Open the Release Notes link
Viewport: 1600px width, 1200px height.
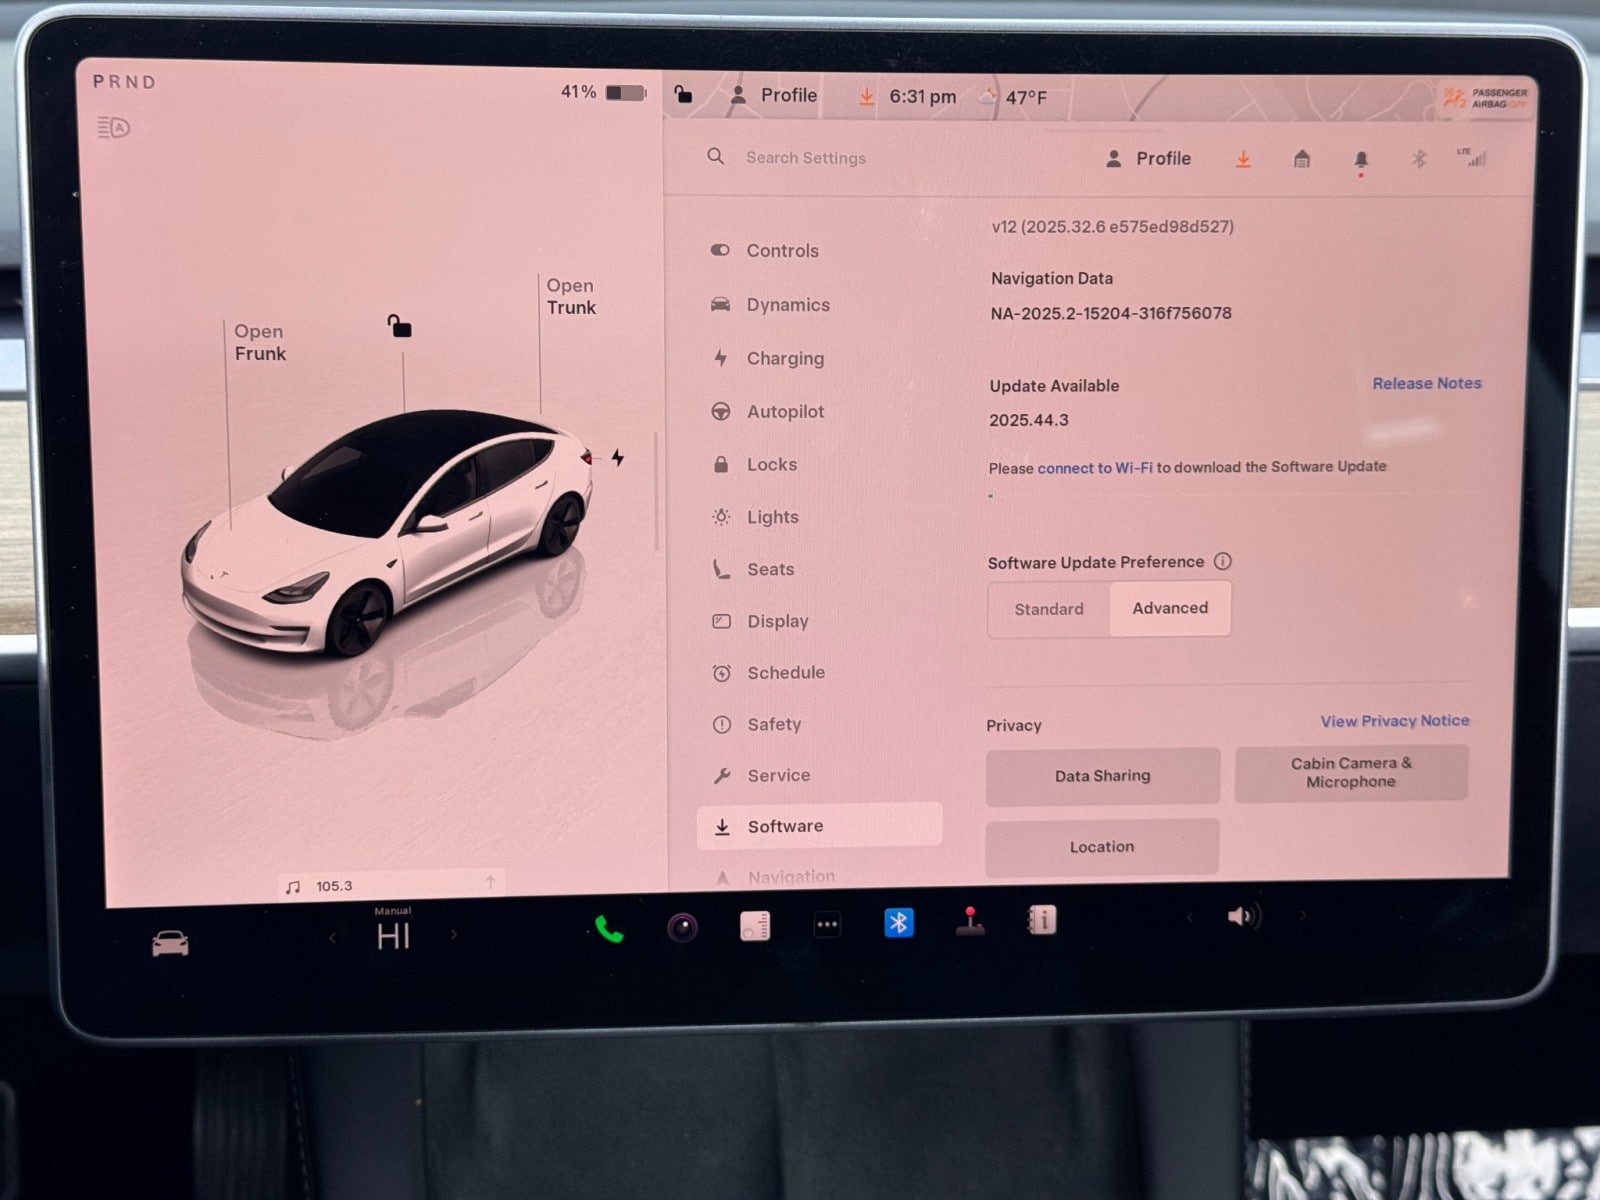point(1426,383)
